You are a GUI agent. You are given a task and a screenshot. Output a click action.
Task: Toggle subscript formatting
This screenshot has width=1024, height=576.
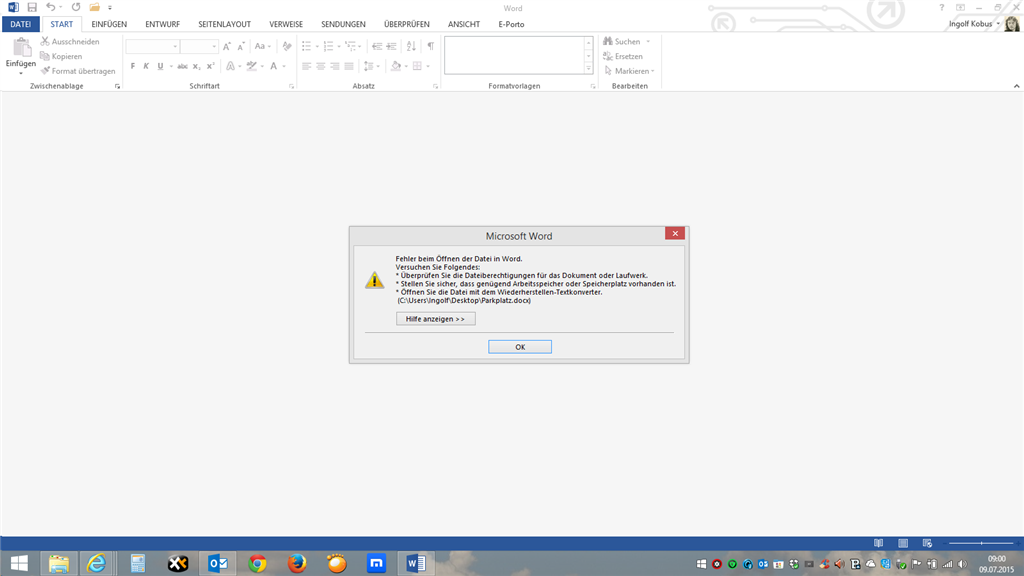coord(196,66)
